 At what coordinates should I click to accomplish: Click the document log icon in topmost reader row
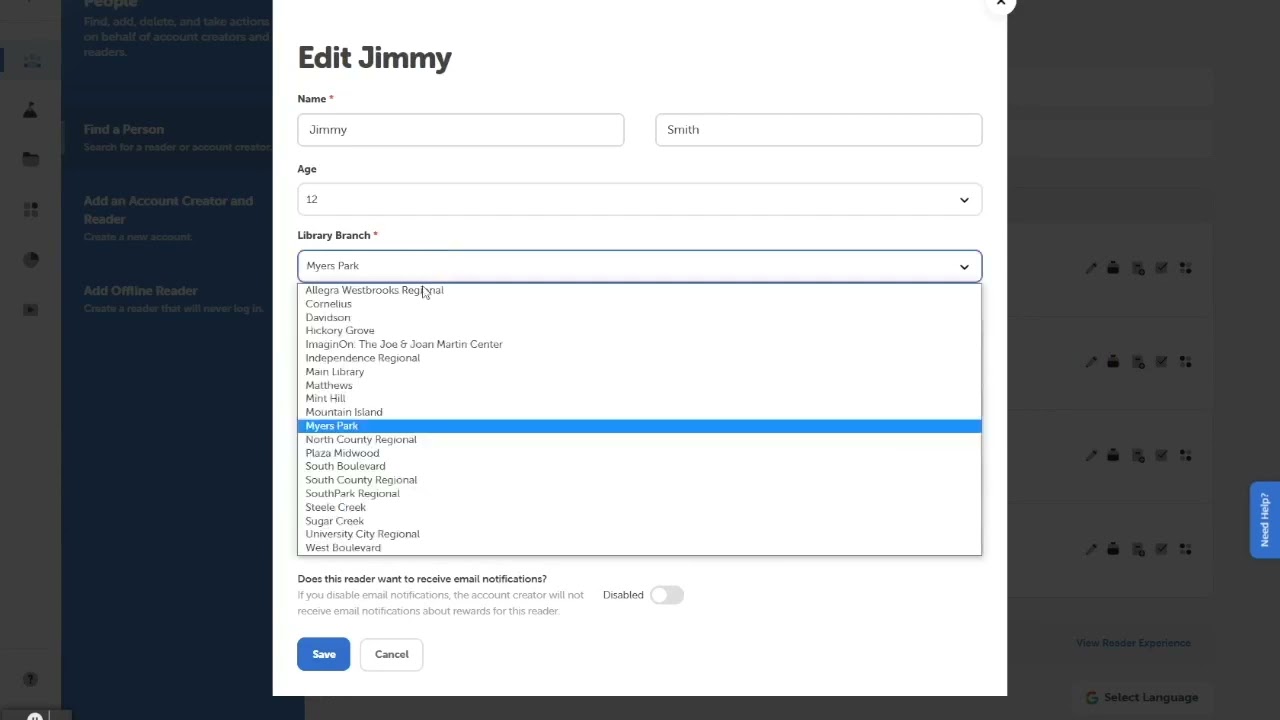[x=1138, y=268]
